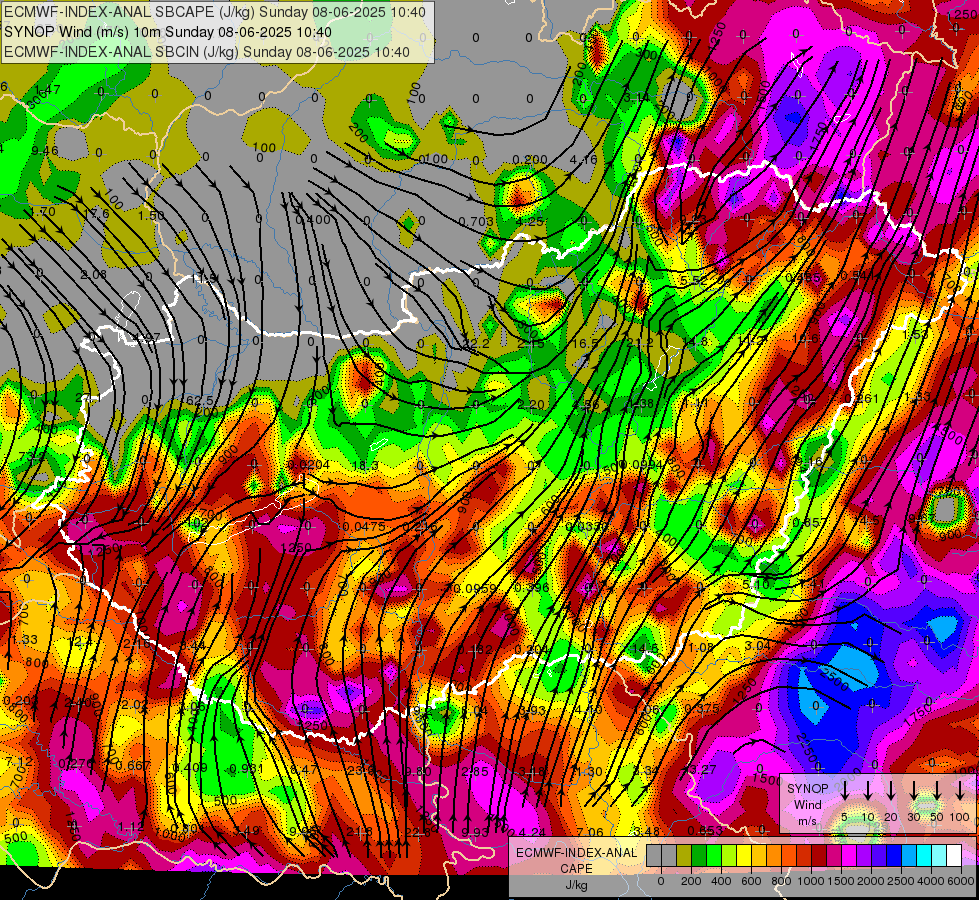
Task: Click the dark green swatch right of 200 tick
Action: pos(699,855)
